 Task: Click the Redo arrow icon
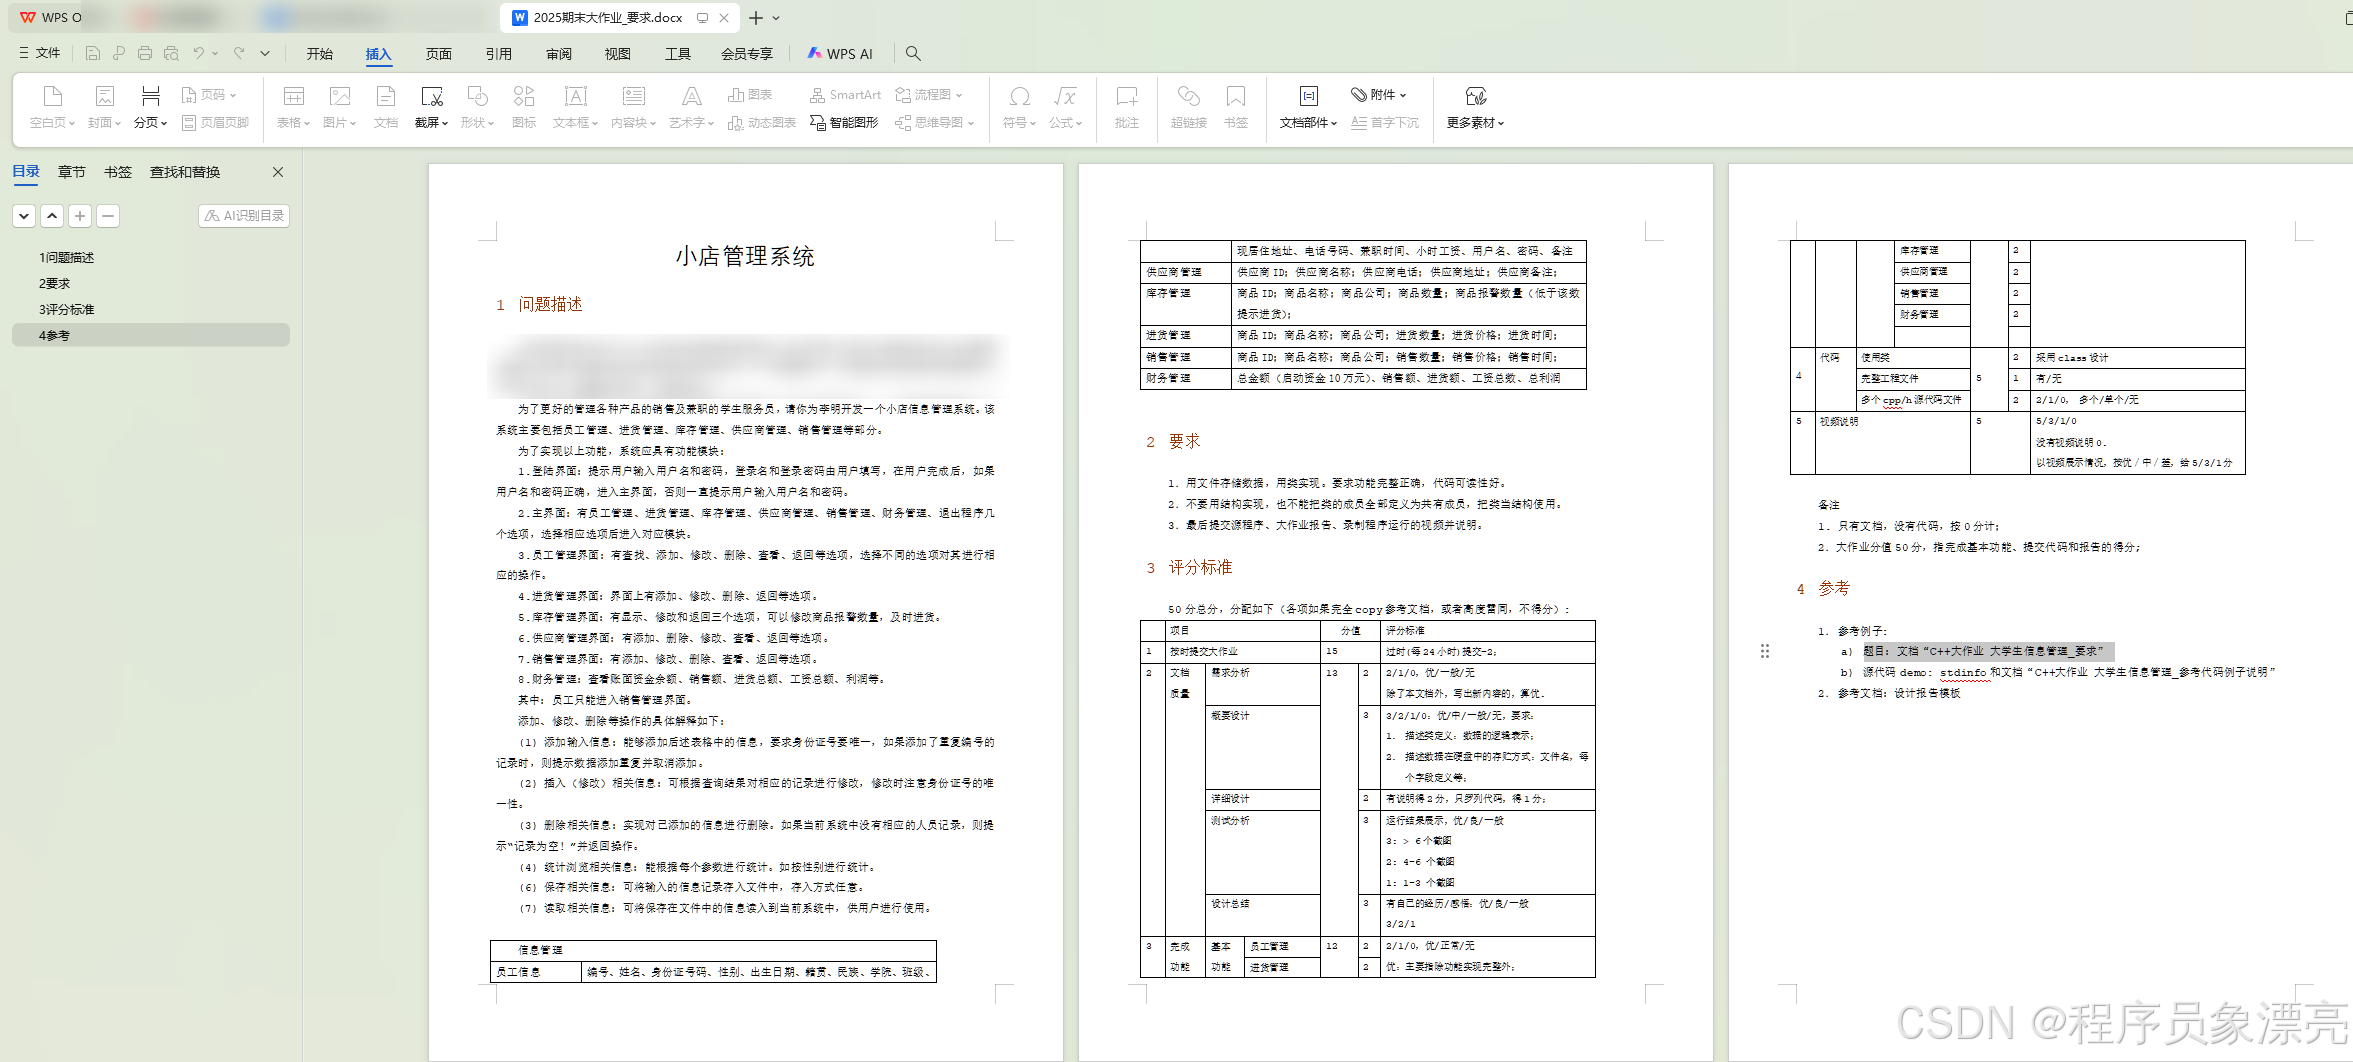pyautogui.click(x=239, y=53)
